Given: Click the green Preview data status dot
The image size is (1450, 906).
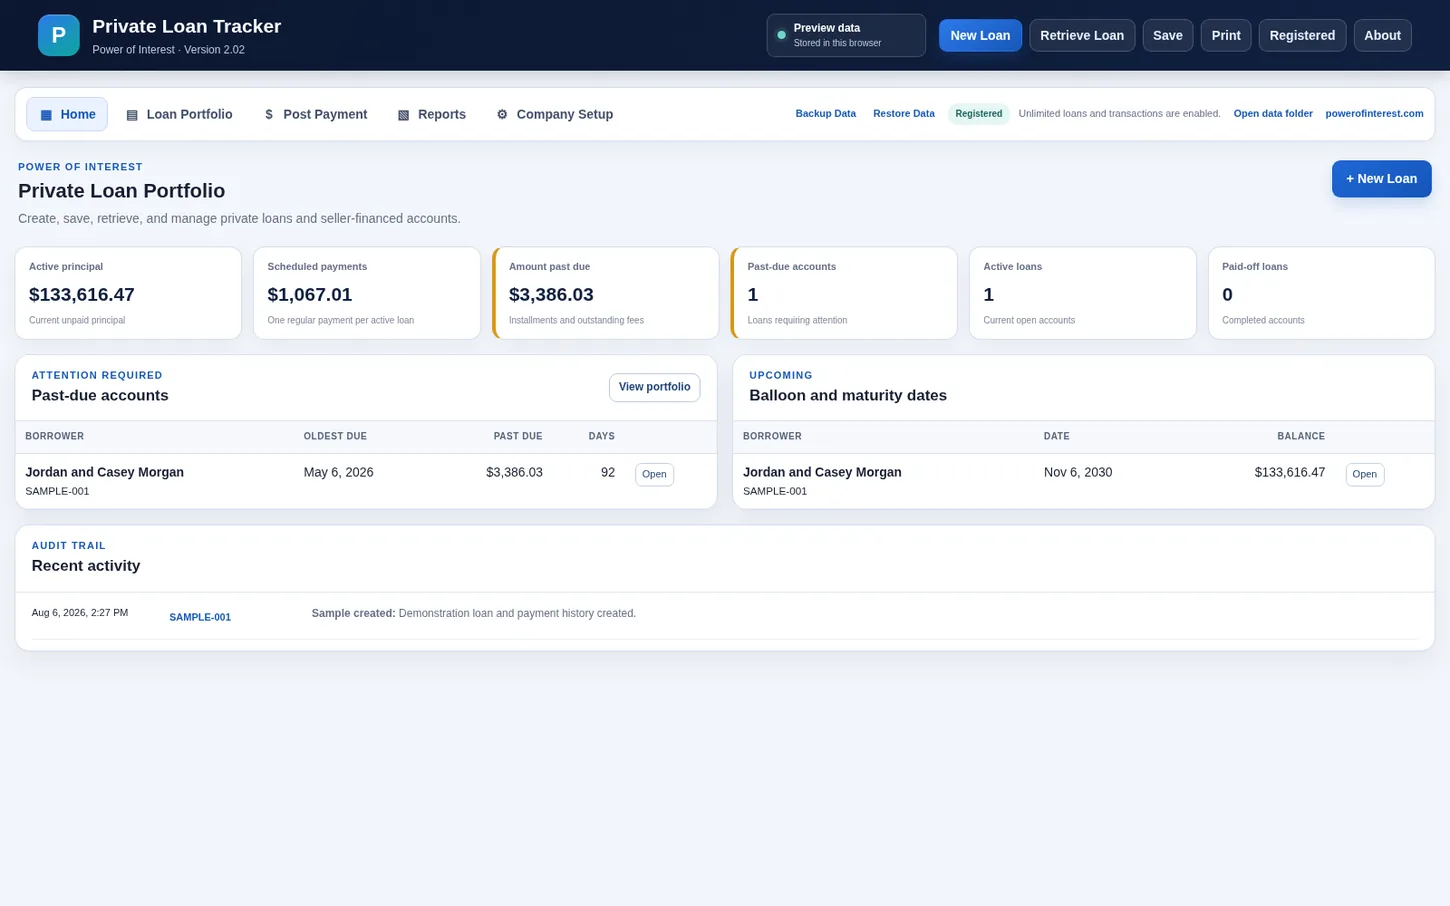Looking at the screenshot, I should click(x=782, y=35).
